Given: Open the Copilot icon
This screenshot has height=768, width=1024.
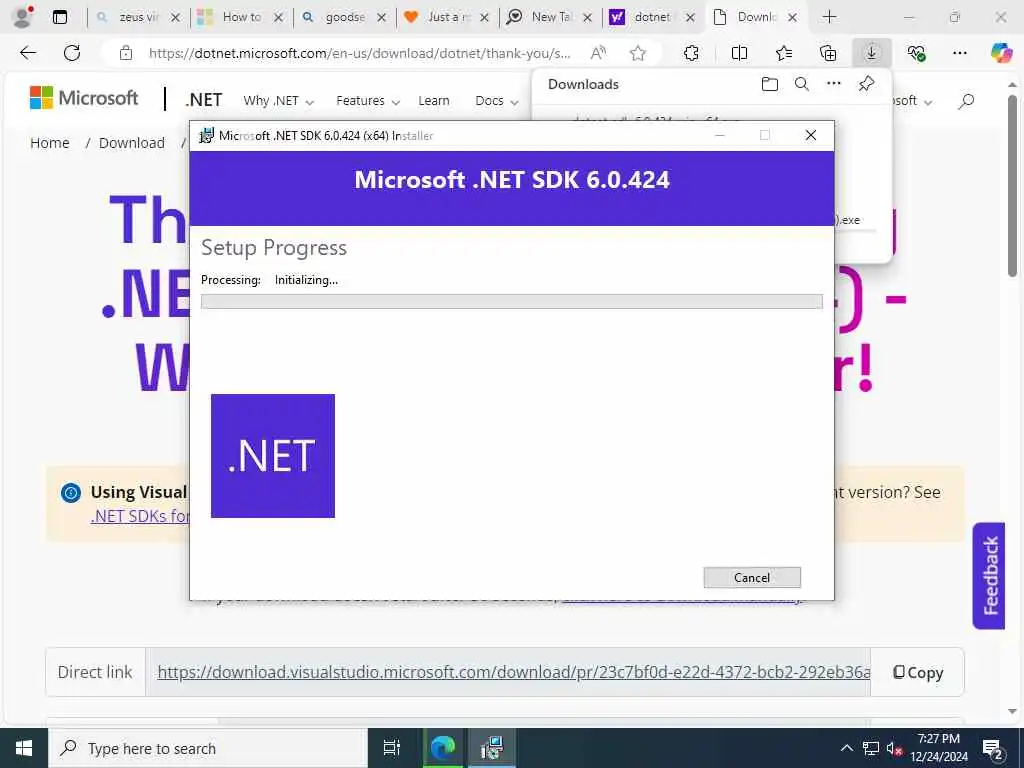Looking at the screenshot, I should 1000,53.
